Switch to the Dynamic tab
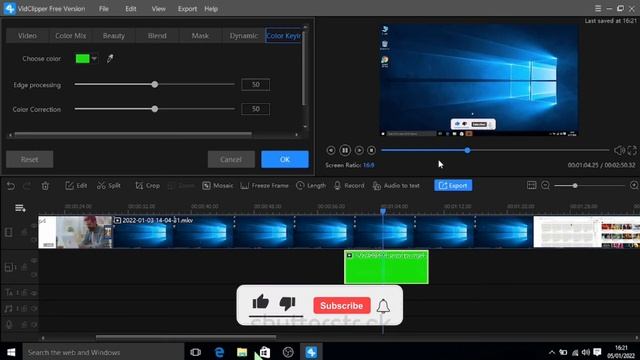Screen dimensions: 640x360 [244, 36]
